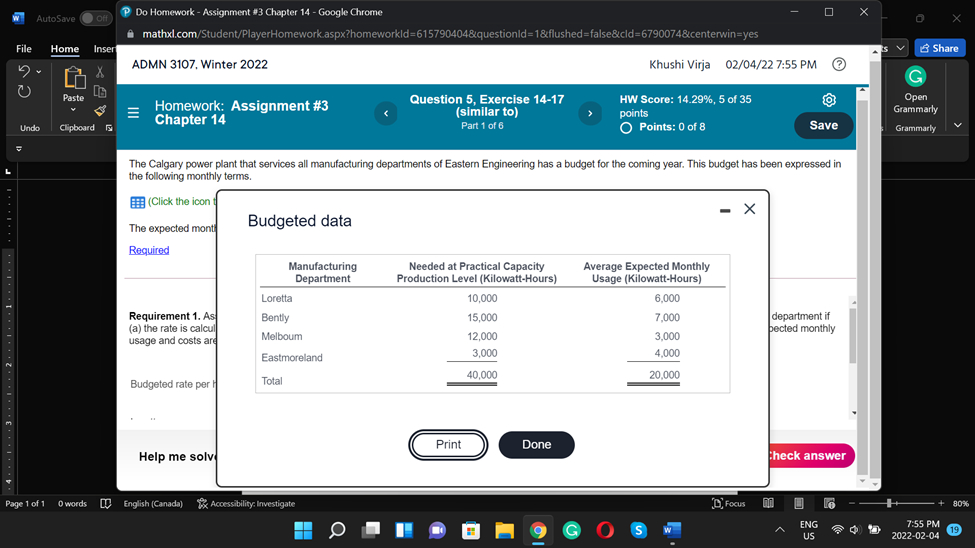Screen dimensions: 975x548
Task: Click the page lock security icon
Action: pos(130,34)
